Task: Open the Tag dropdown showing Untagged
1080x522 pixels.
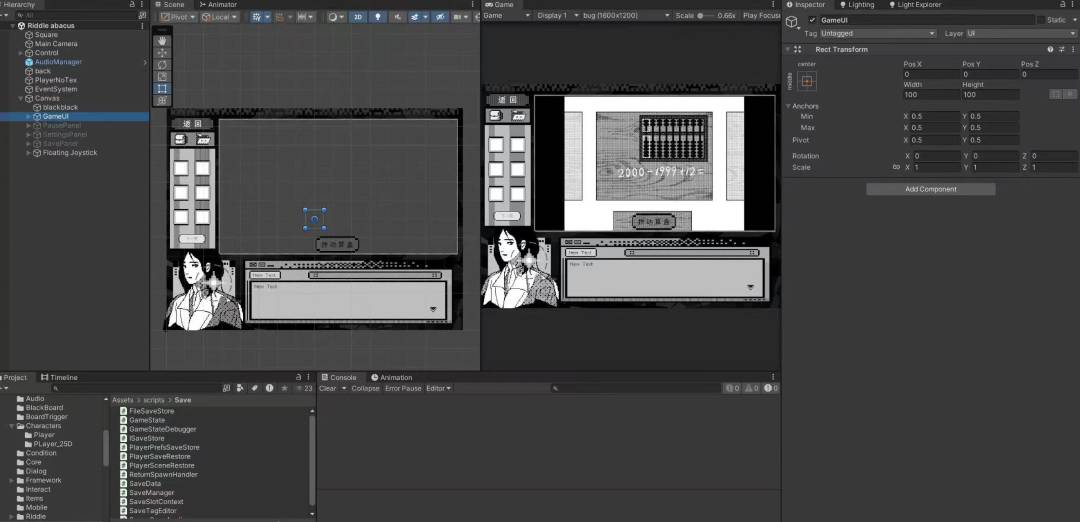Action: point(877,33)
